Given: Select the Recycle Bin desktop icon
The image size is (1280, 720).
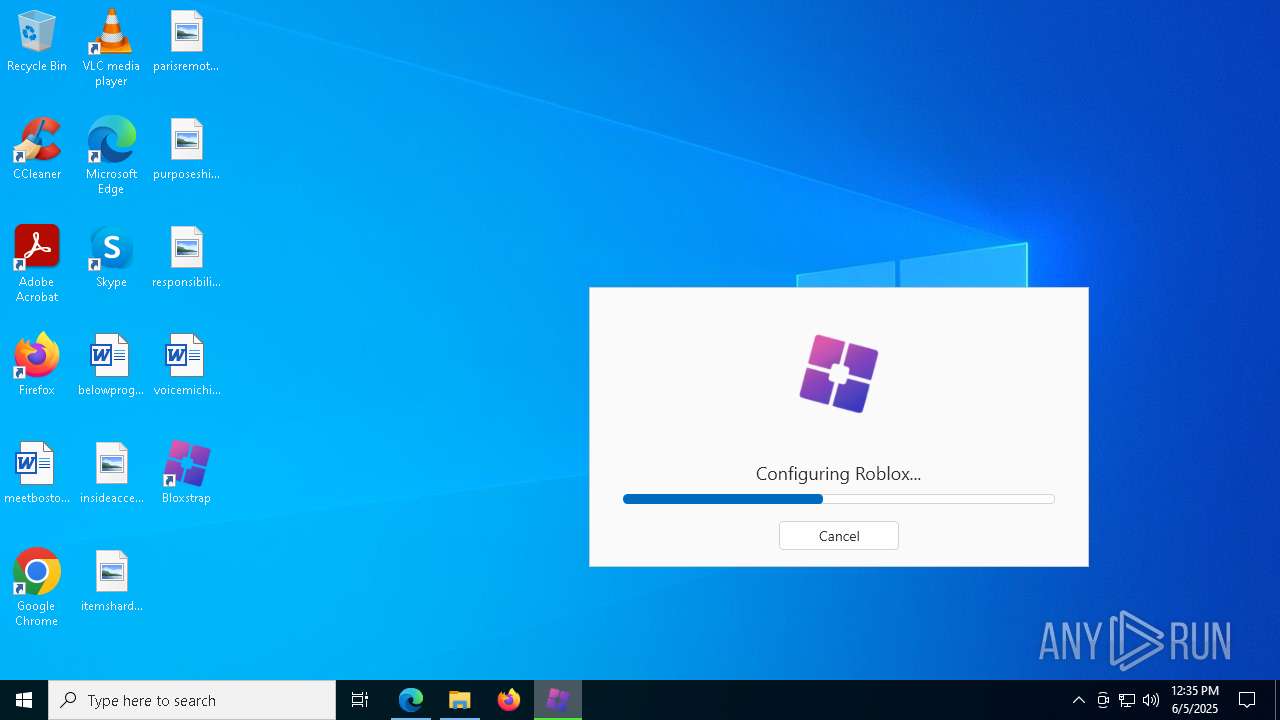Looking at the screenshot, I should tap(37, 42).
